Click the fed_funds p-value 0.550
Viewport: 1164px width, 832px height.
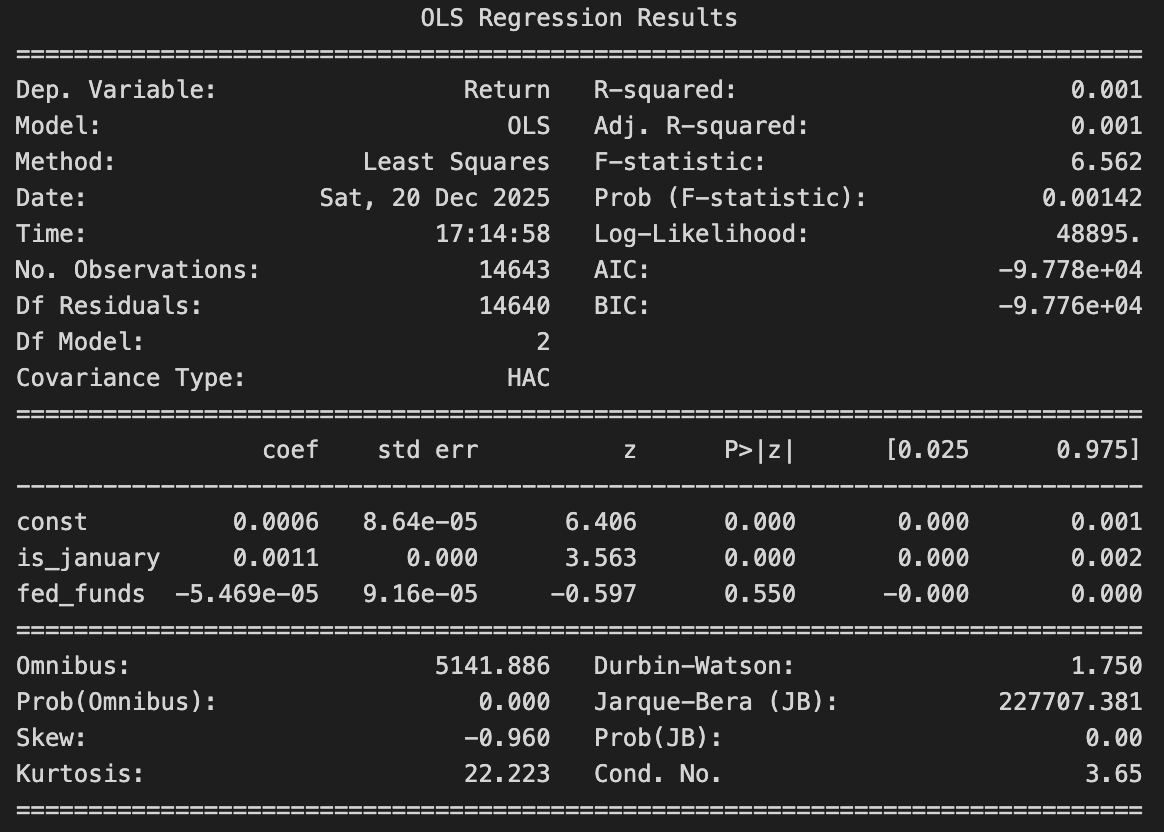[x=759, y=594]
